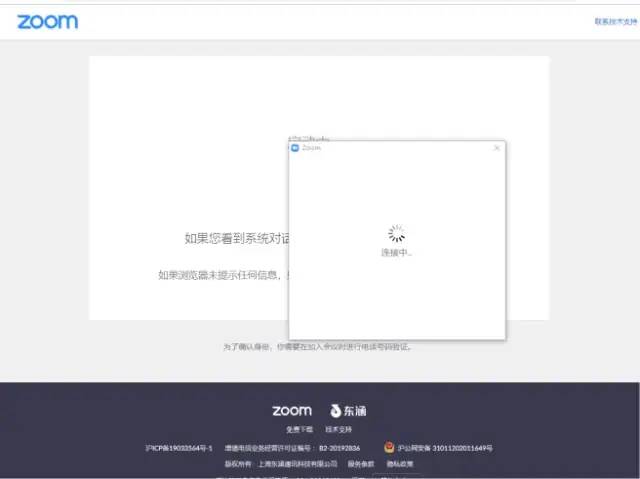Close the Zoom connecting dialog
Viewport: 640px width, 479px height.
pyautogui.click(x=496, y=148)
